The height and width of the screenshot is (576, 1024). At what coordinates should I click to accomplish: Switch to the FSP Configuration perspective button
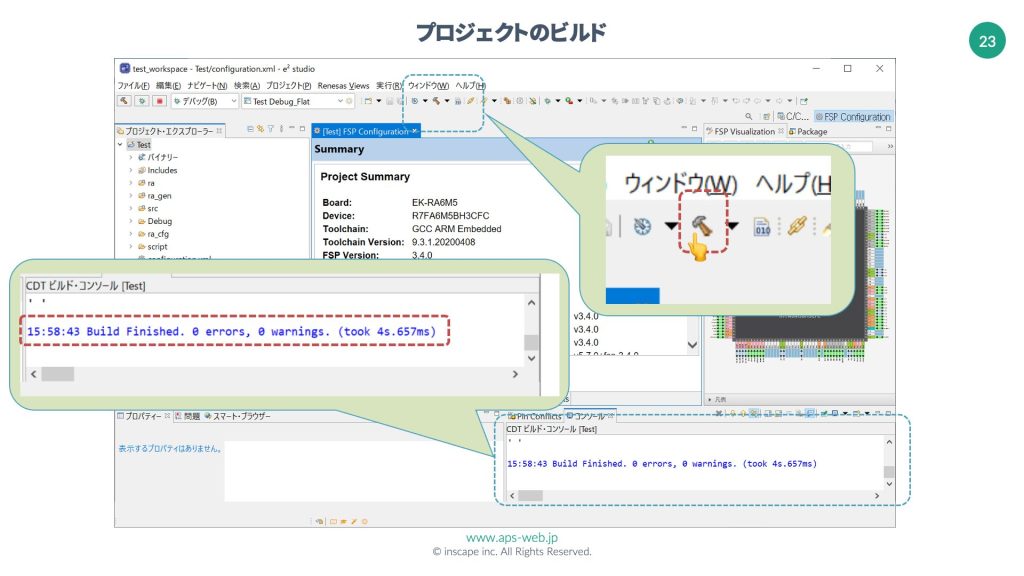tap(853, 117)
